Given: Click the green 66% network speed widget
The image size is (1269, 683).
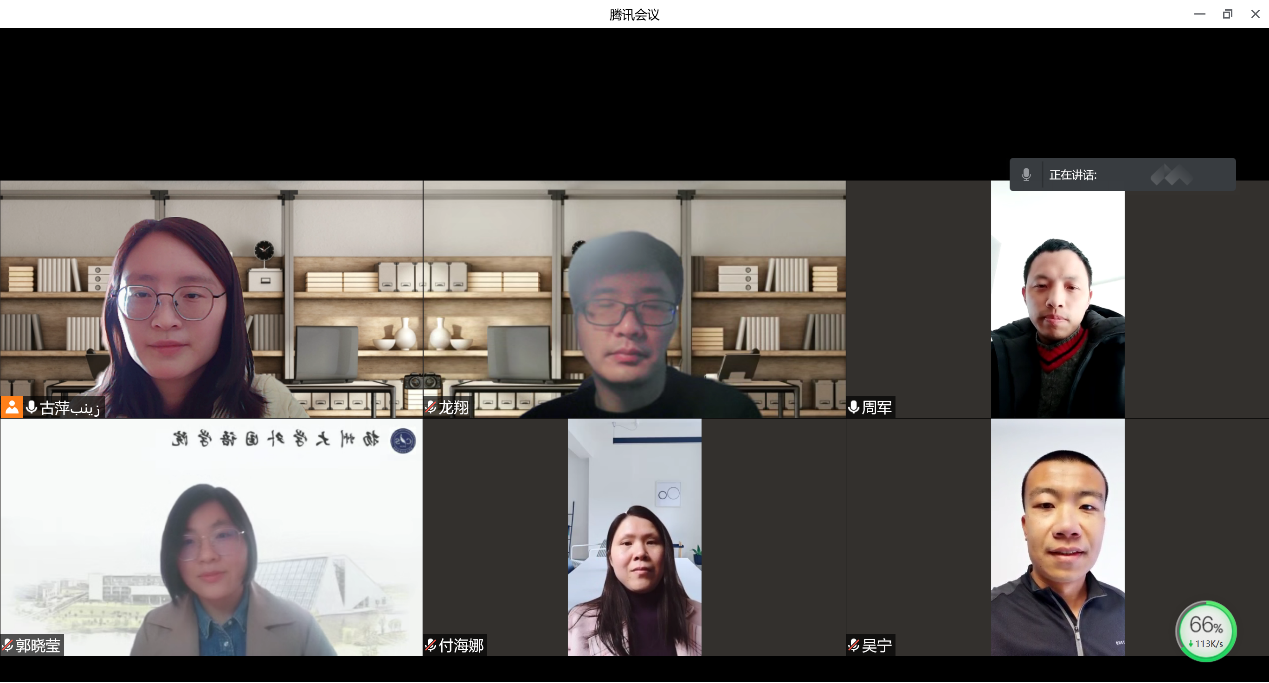Looking at the screenshot, I should (x=1205, y=631).
